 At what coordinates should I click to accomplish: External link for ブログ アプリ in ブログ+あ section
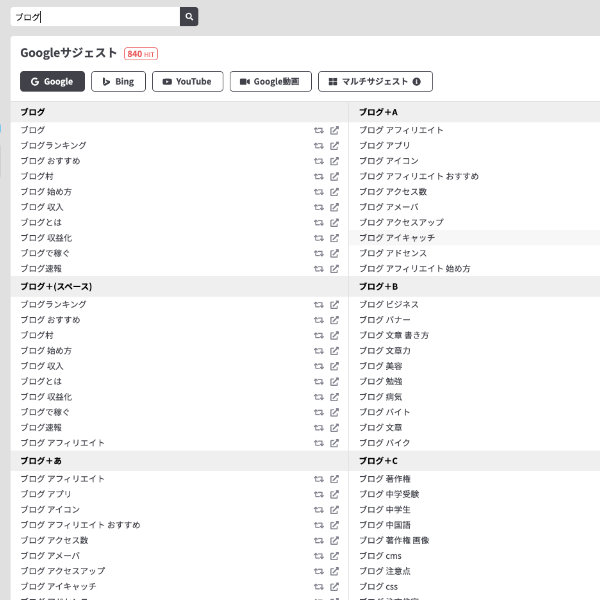[334, 494]
